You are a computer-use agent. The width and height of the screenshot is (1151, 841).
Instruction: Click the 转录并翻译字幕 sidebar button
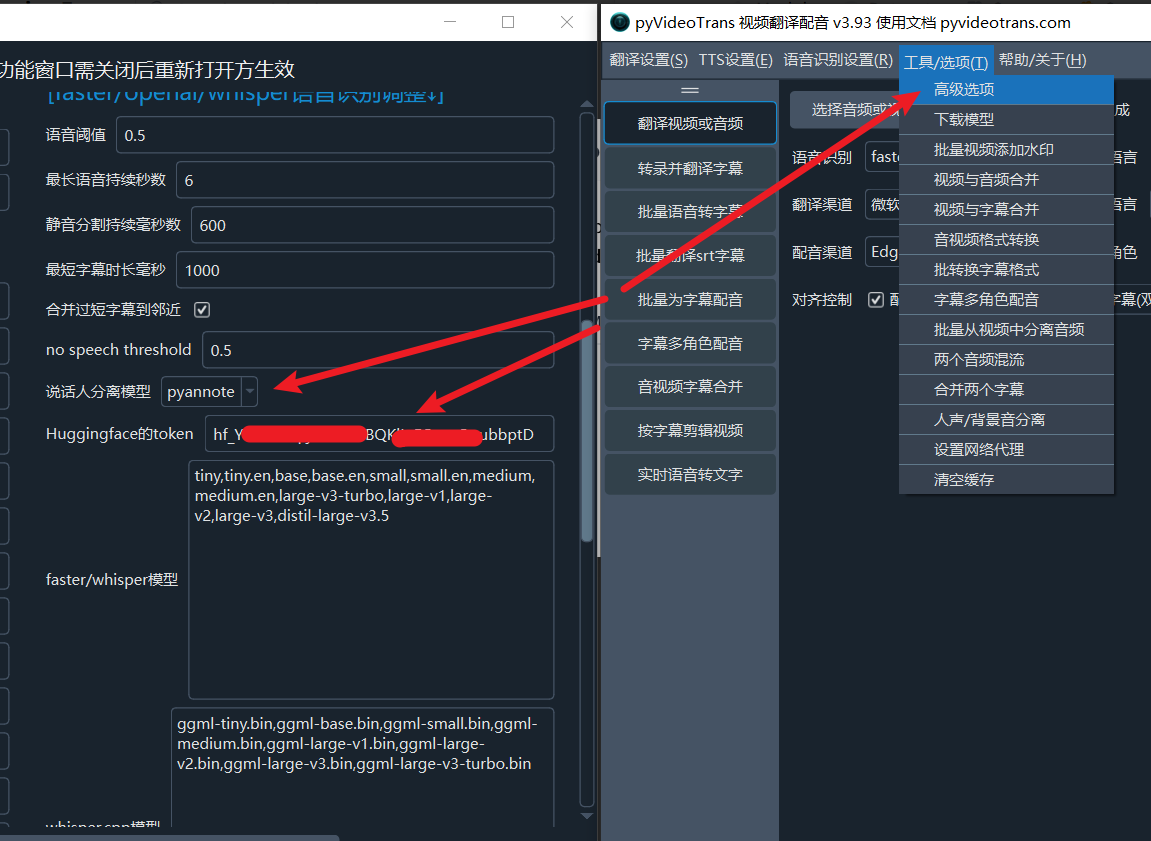point(690,168)
